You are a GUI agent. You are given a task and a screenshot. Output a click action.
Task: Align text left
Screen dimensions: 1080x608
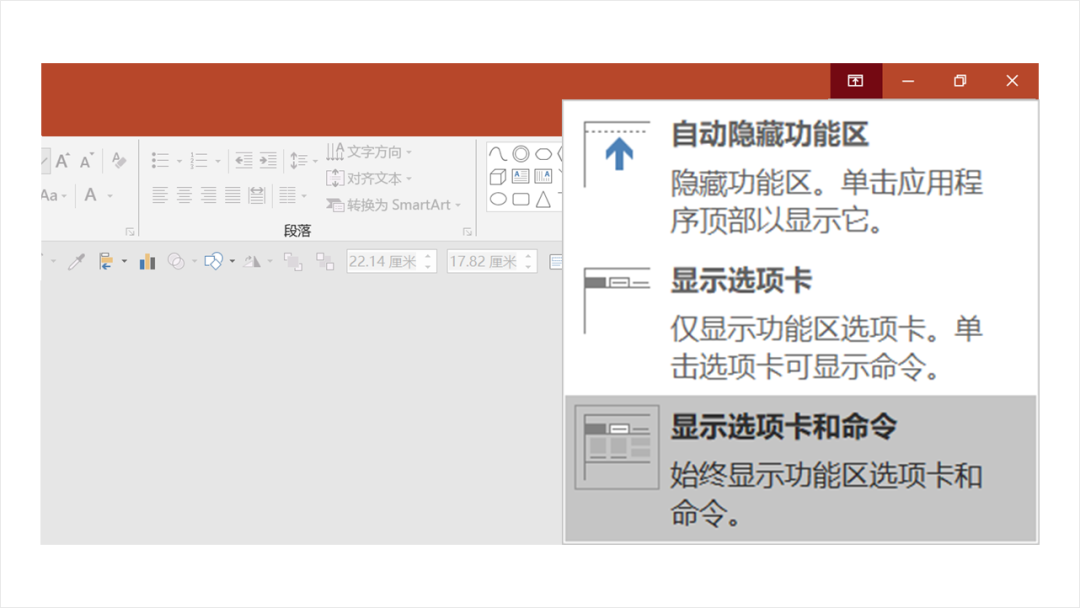[x=160, y=196]
